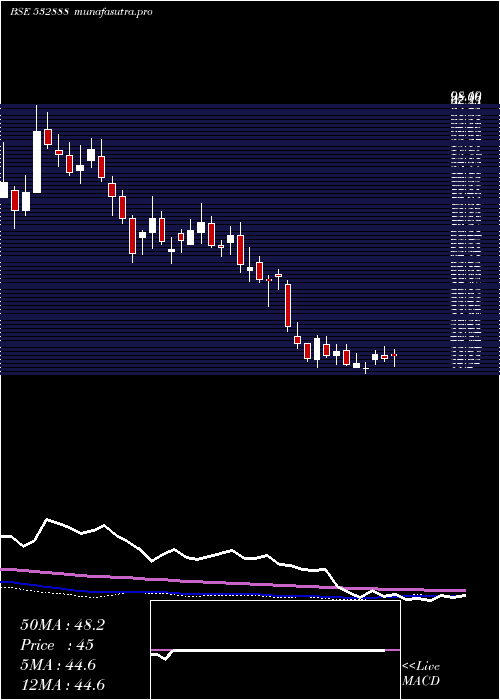Click the 5MA : 44.6 value
Viewport: 500px width, 700px height.
pos(58,665)
